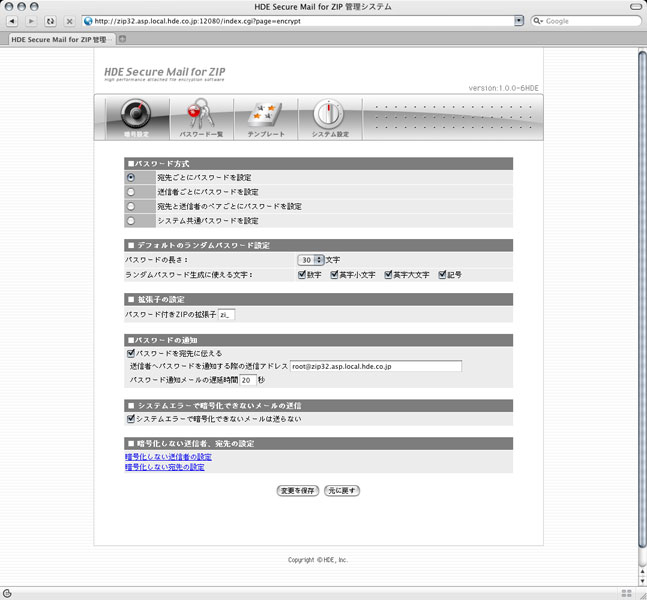
Task: Click the Google search magnifier icon
Action: tap(537, 21)
